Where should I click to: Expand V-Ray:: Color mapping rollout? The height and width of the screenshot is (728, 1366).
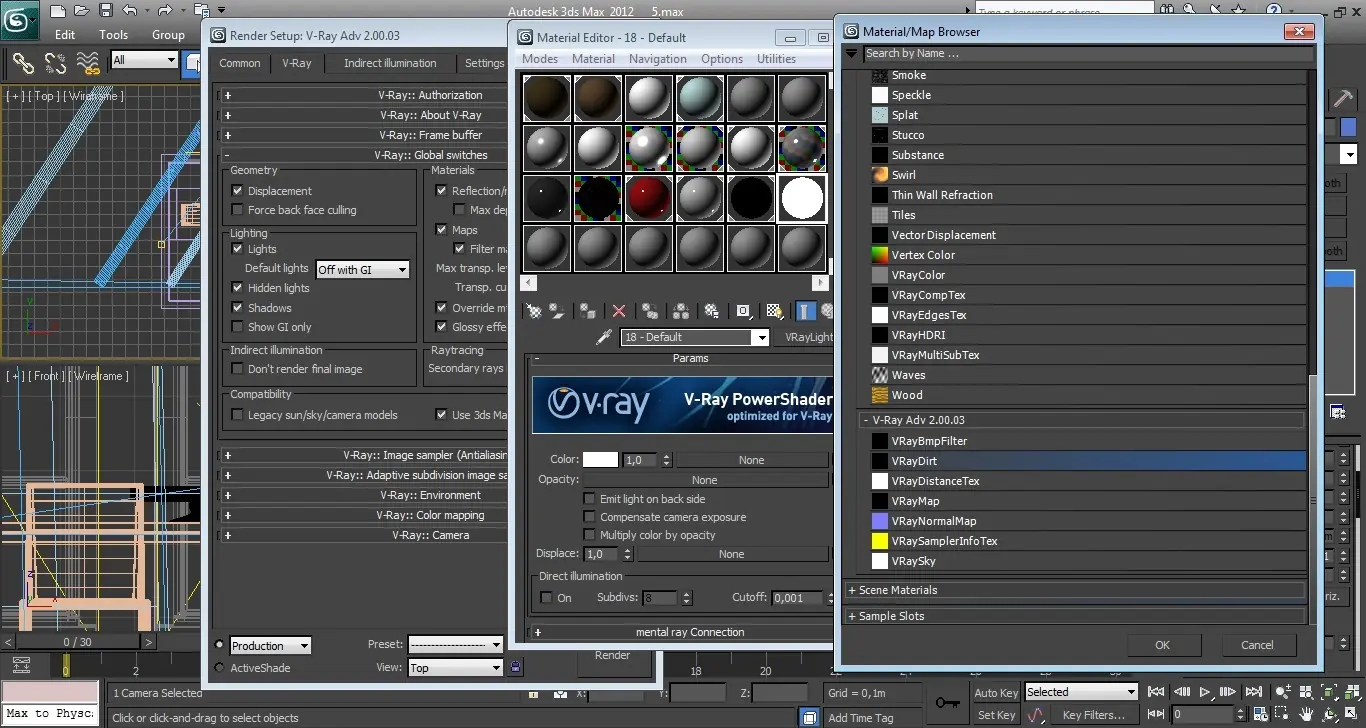[365, 515]
